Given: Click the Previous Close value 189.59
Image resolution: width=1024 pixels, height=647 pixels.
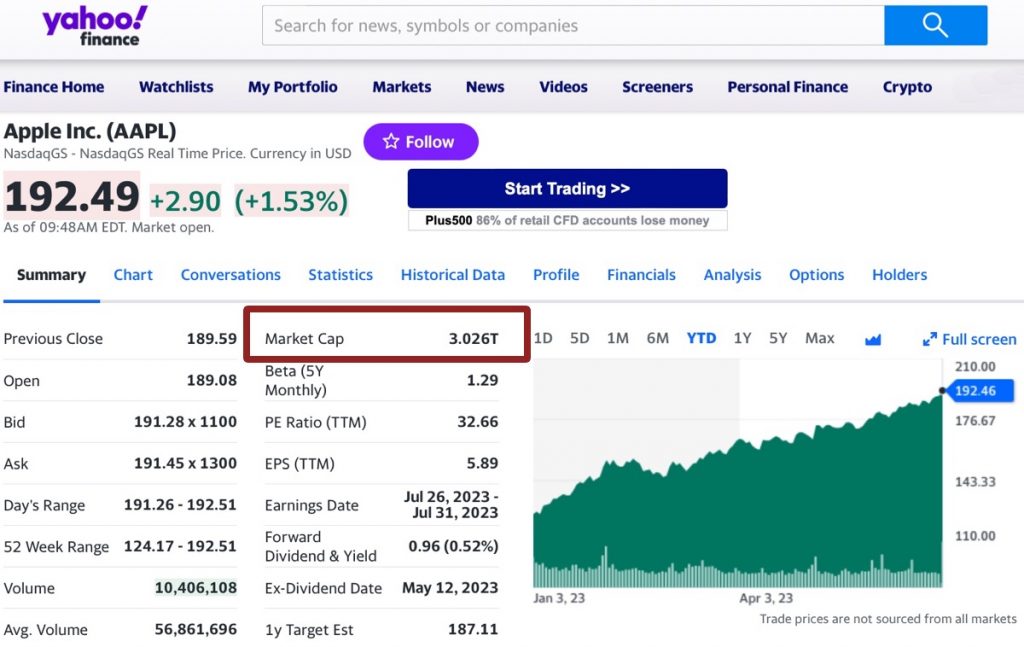Looking at the screenshot, I should [x=212, y=339].
